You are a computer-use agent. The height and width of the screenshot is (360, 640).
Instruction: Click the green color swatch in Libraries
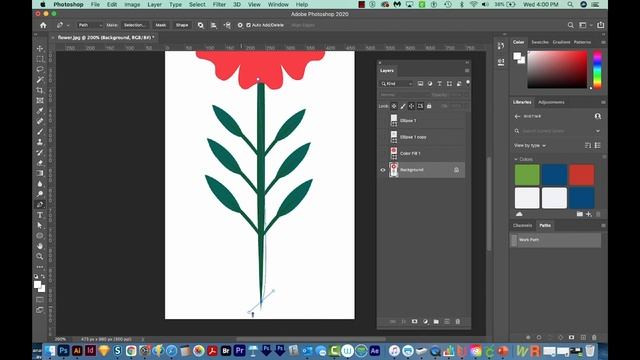click(527, 175)
